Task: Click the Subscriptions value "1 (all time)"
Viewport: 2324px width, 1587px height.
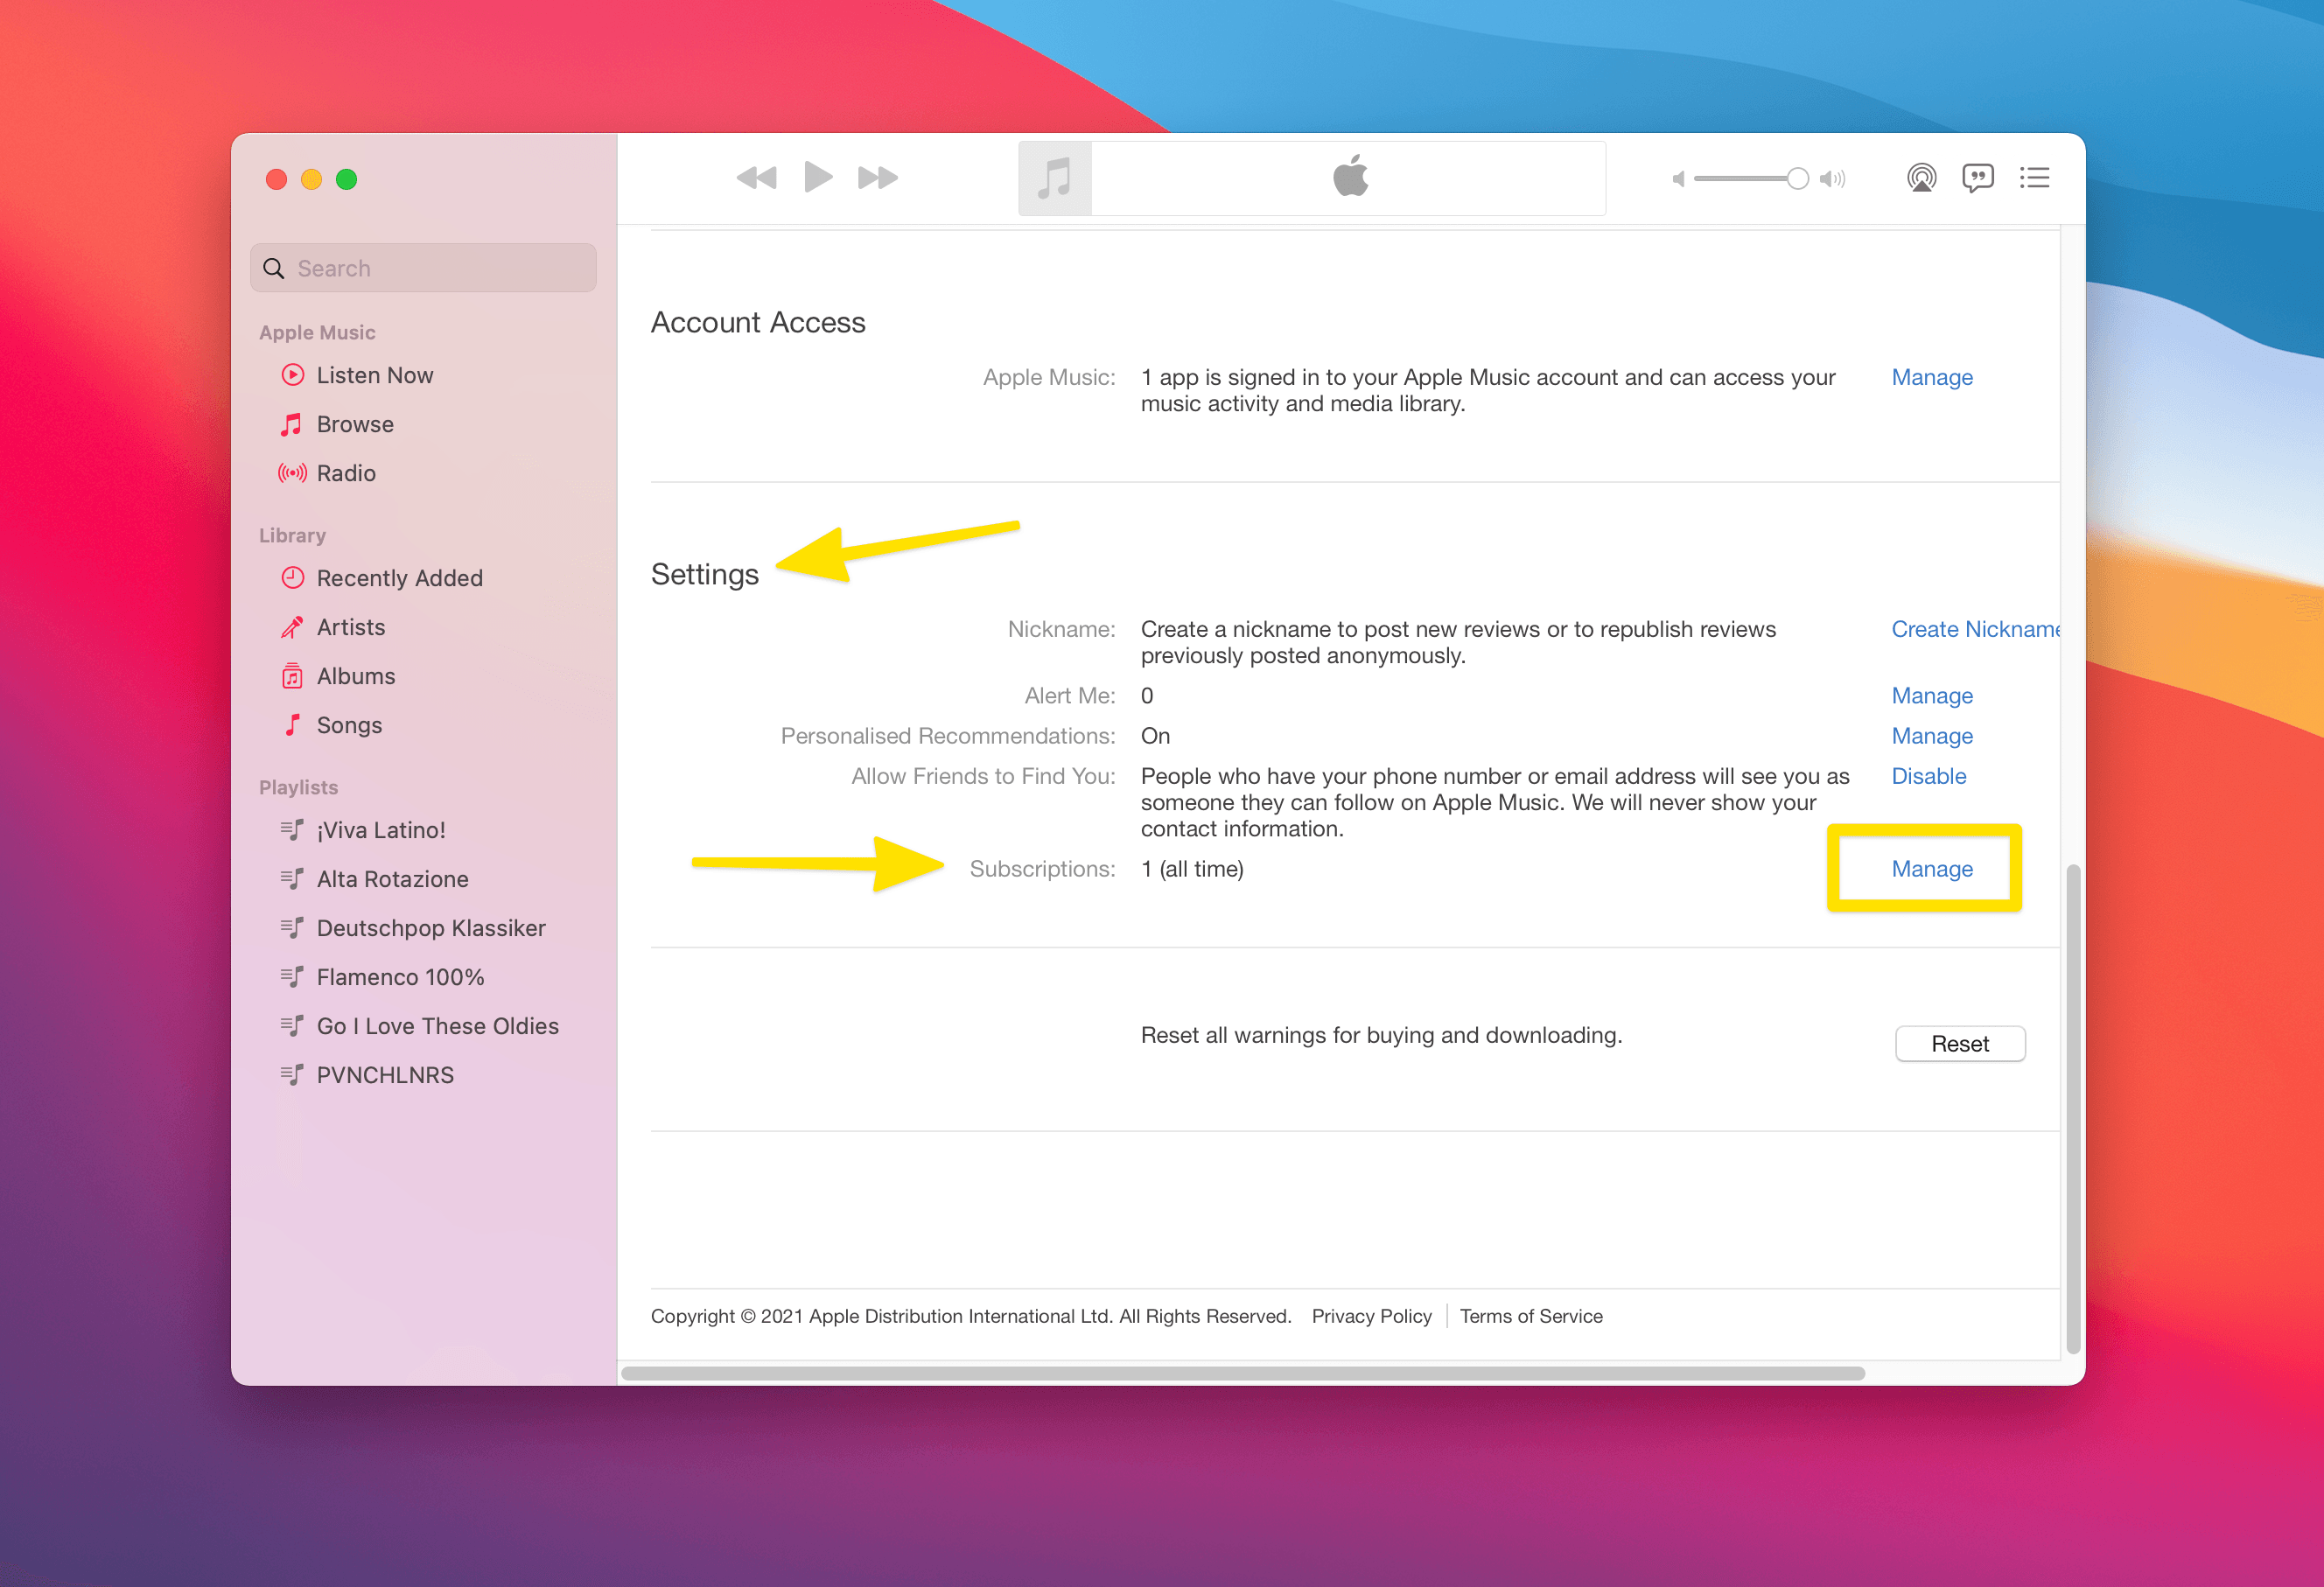Action: (1192, 869)
